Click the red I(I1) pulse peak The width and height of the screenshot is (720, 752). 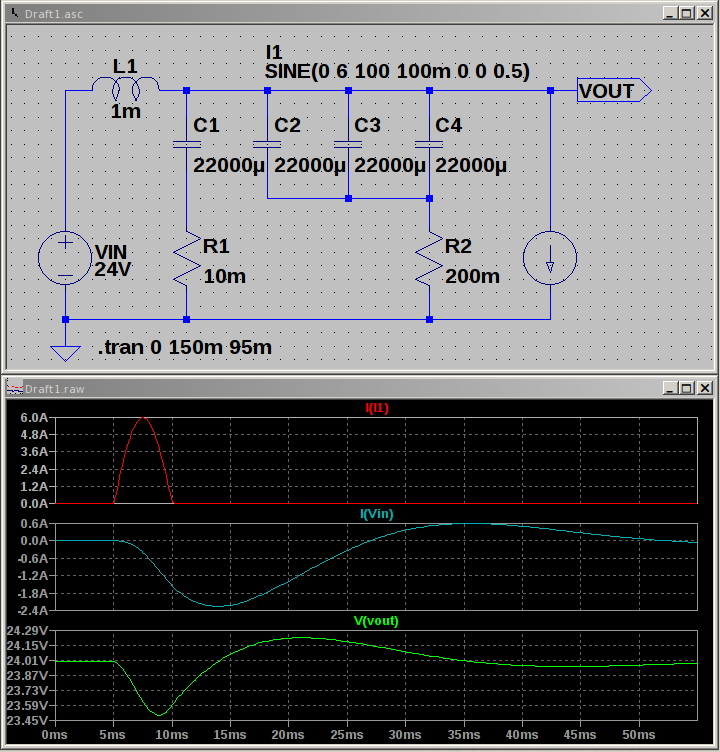coord(143,418)
